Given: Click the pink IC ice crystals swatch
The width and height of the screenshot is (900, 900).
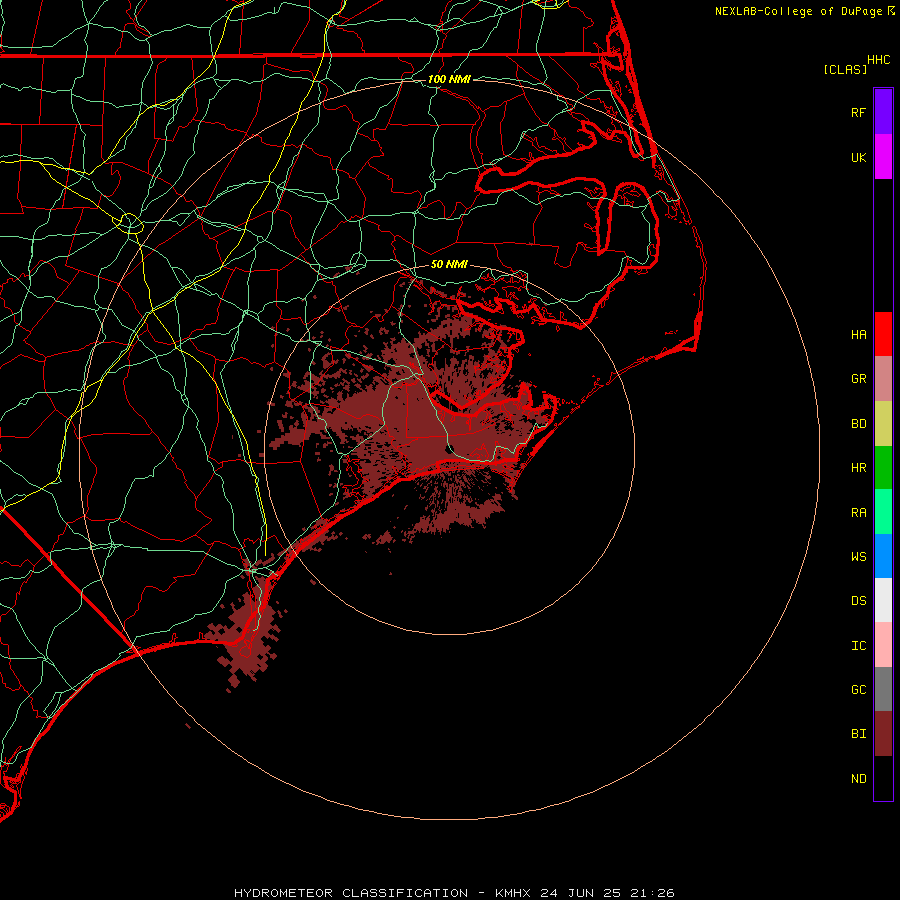Looking at the screenshot, I should [883, 645].
